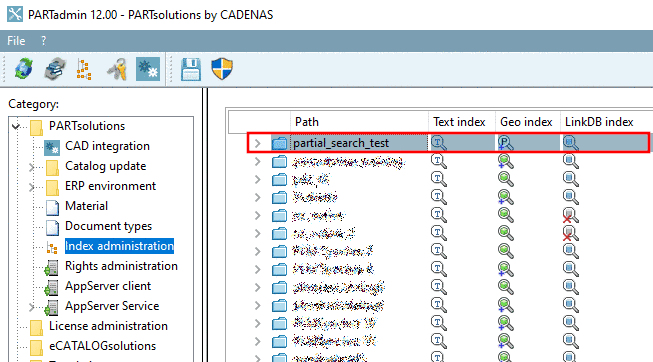Select License administration in category tree
The height and width of the screenshot is (362, 653).
pyautogui.click(x=108, y=326)
